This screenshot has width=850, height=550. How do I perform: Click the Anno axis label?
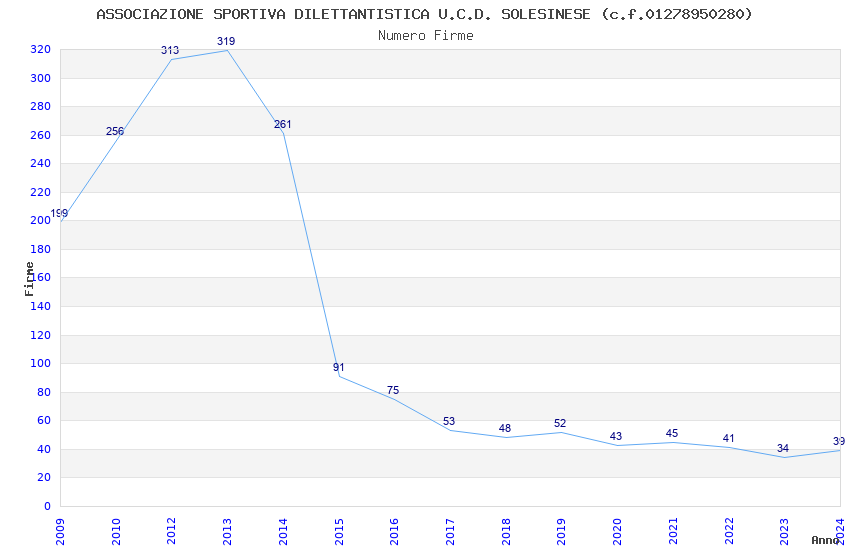click(825, 540)
